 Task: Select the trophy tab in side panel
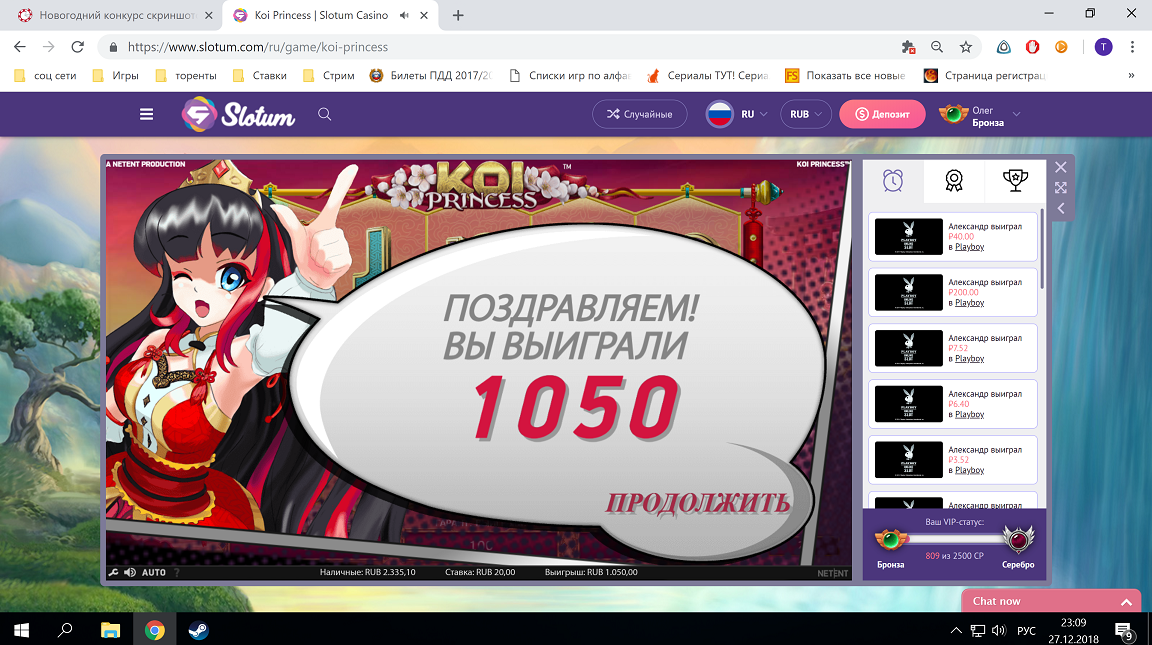(x=1015, y=180)
